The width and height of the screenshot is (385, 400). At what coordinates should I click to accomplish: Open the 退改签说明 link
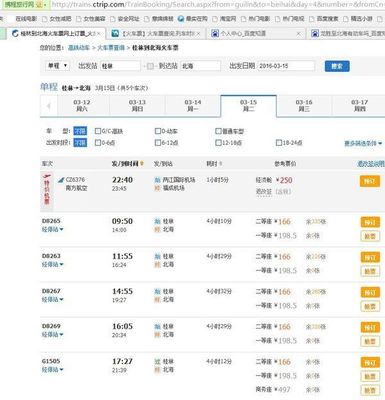click(x=371, y=164)
